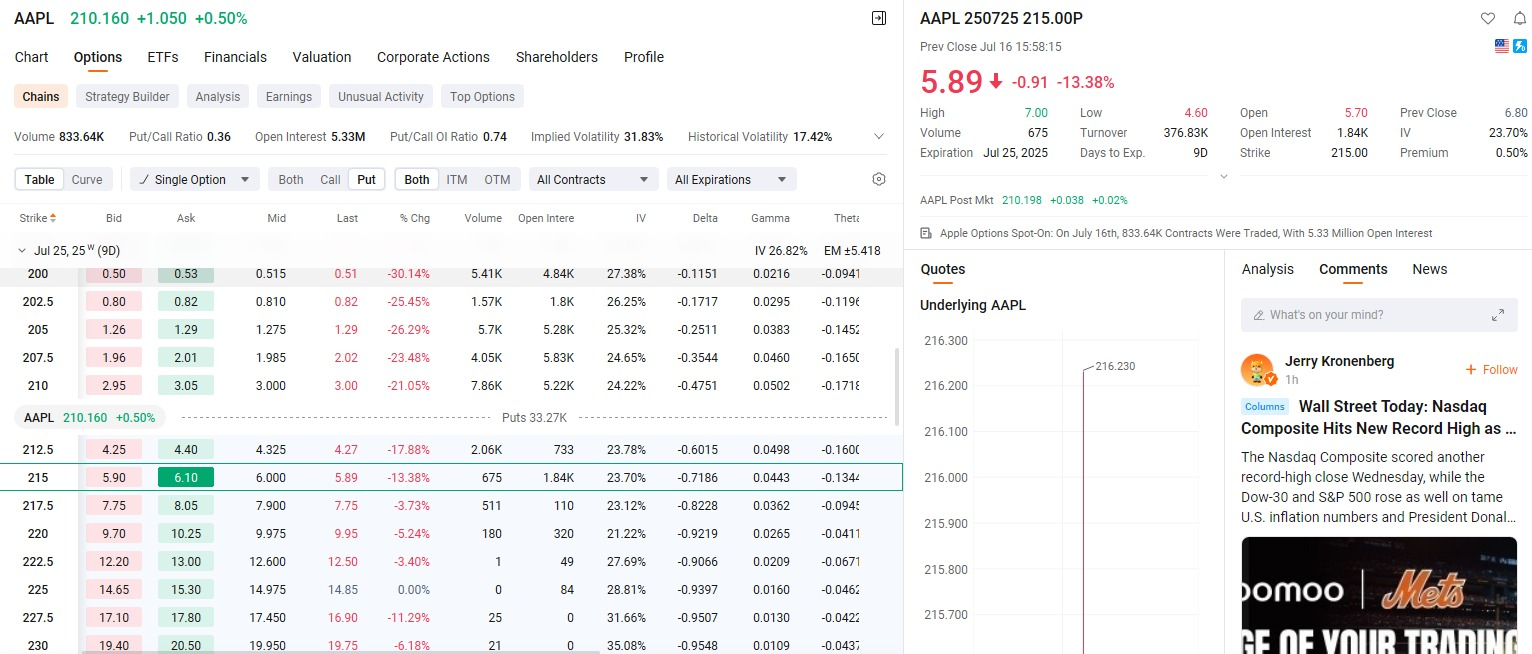This screenshot has height=654, width=1532.
Task: Switch to the Analysis tab beside Comments
Action: click(1268, 269)
